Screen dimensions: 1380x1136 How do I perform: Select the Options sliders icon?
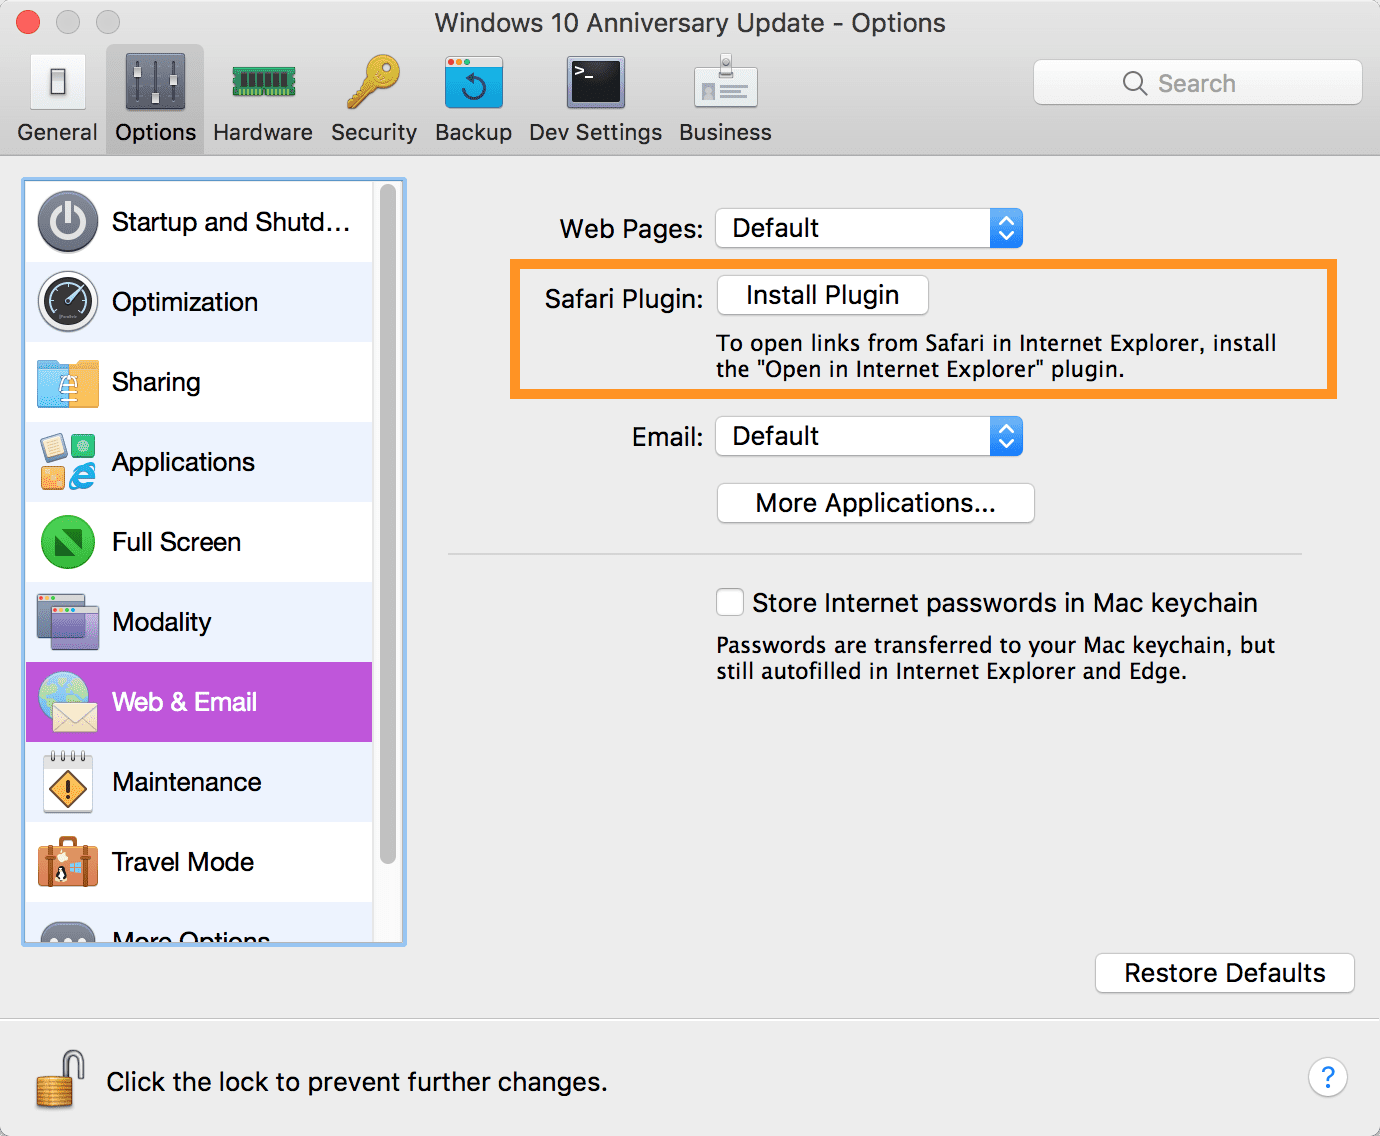(155, 82)
